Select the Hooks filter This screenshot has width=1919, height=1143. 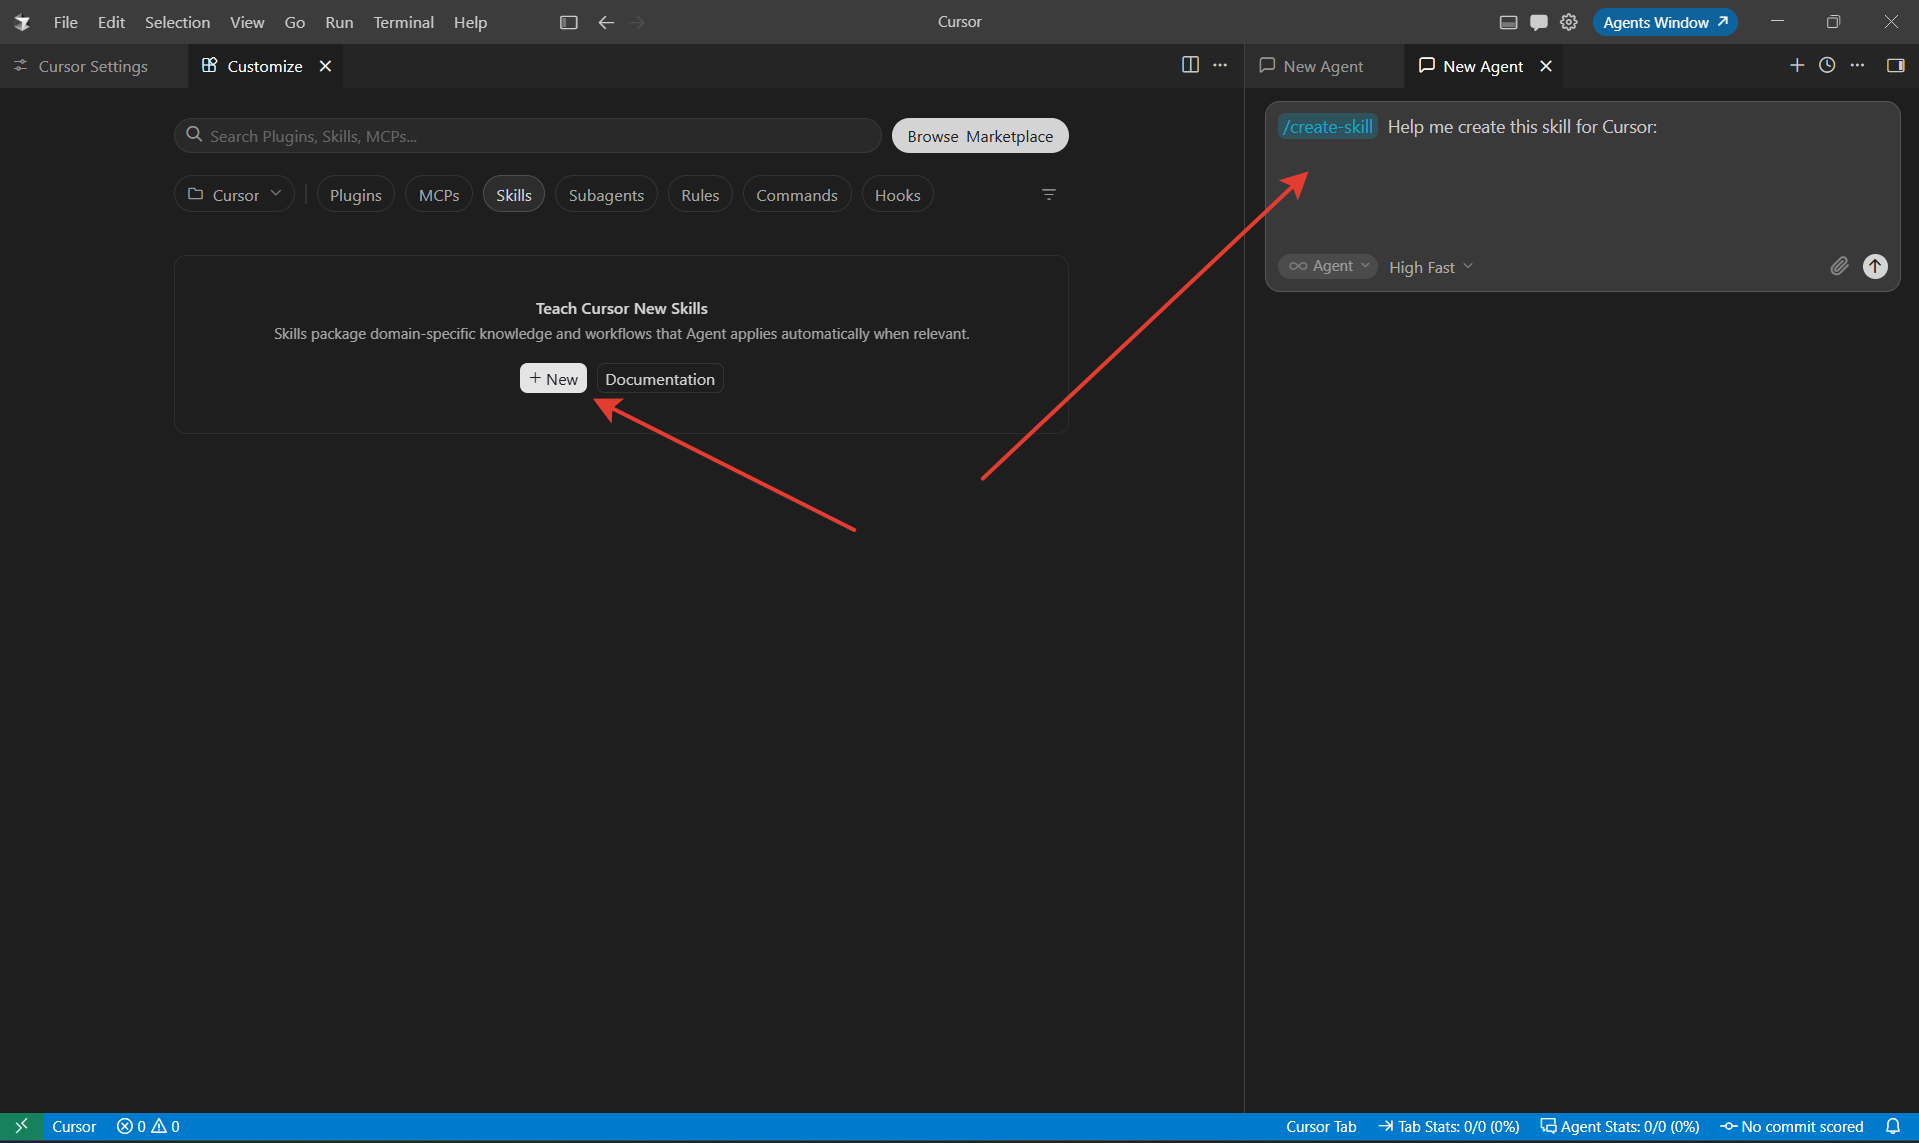[898, 195]
